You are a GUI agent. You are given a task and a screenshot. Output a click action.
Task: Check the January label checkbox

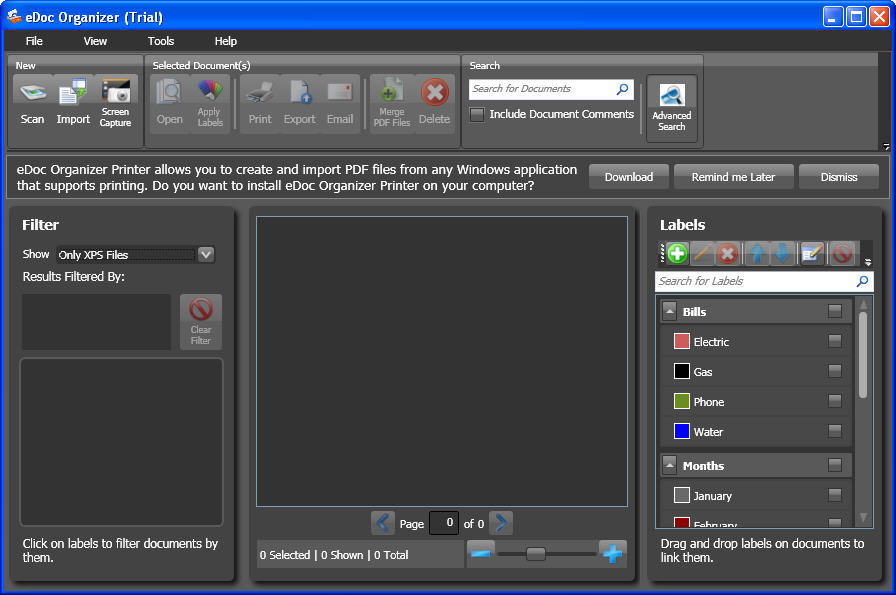tap(834, 495)
